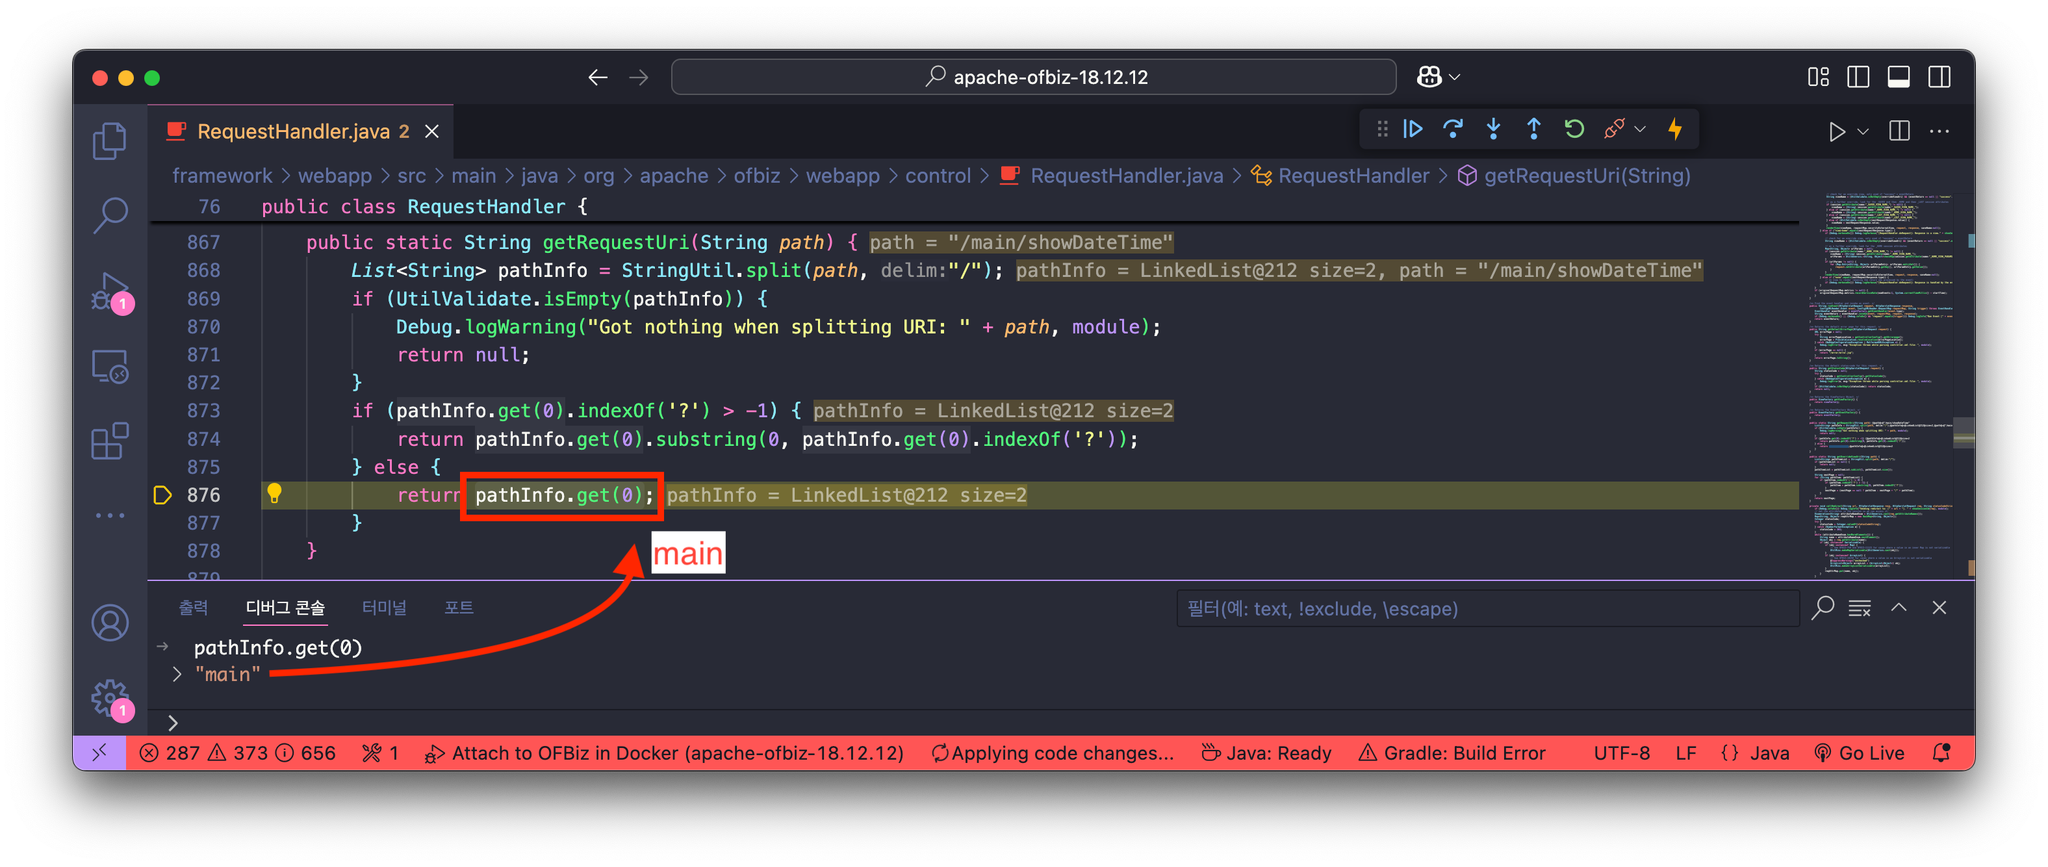
Task: Open remote window indicator in status bar
Action: (99, 753)
